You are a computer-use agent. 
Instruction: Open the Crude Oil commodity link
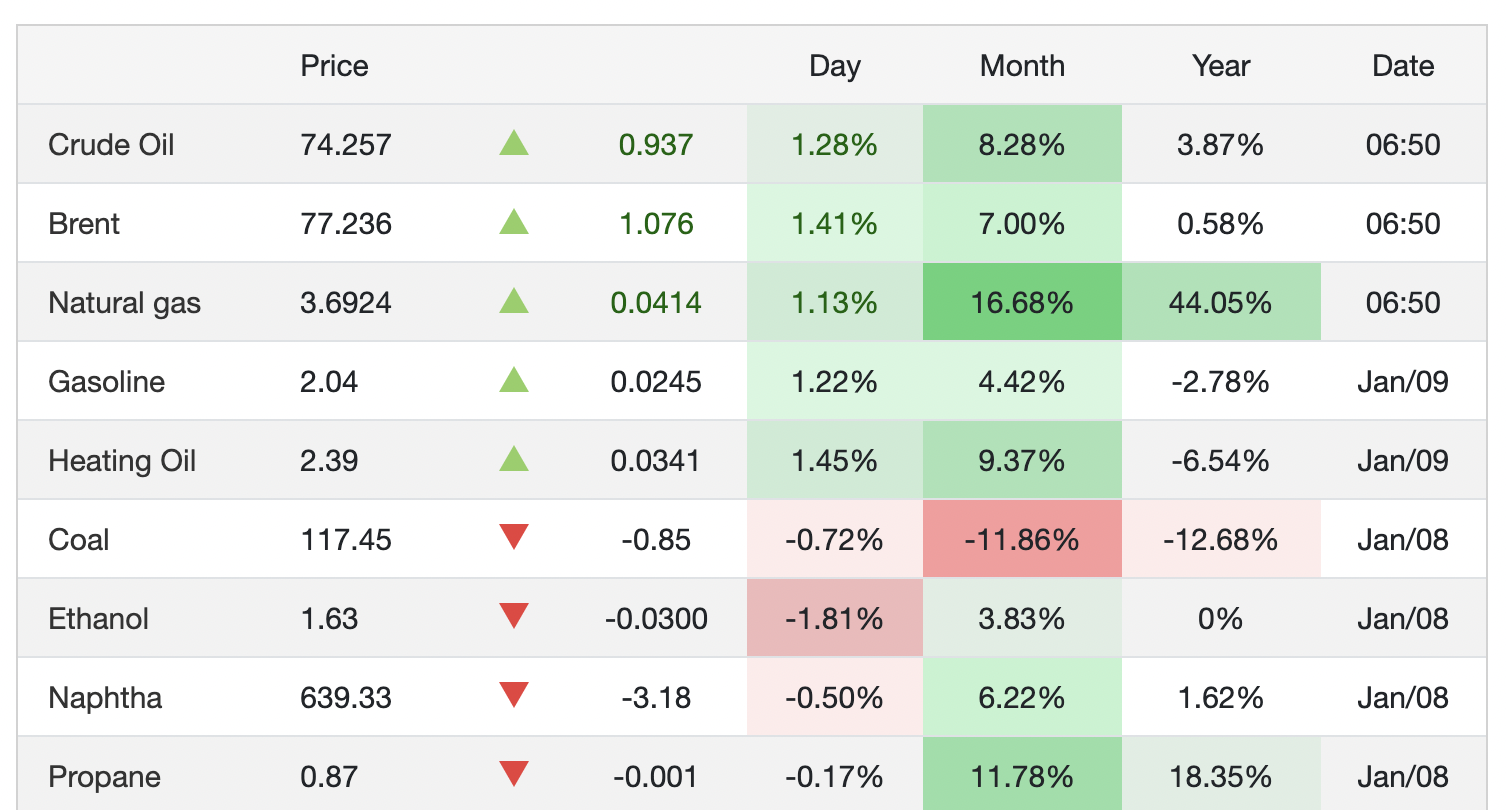coord(111,145)
